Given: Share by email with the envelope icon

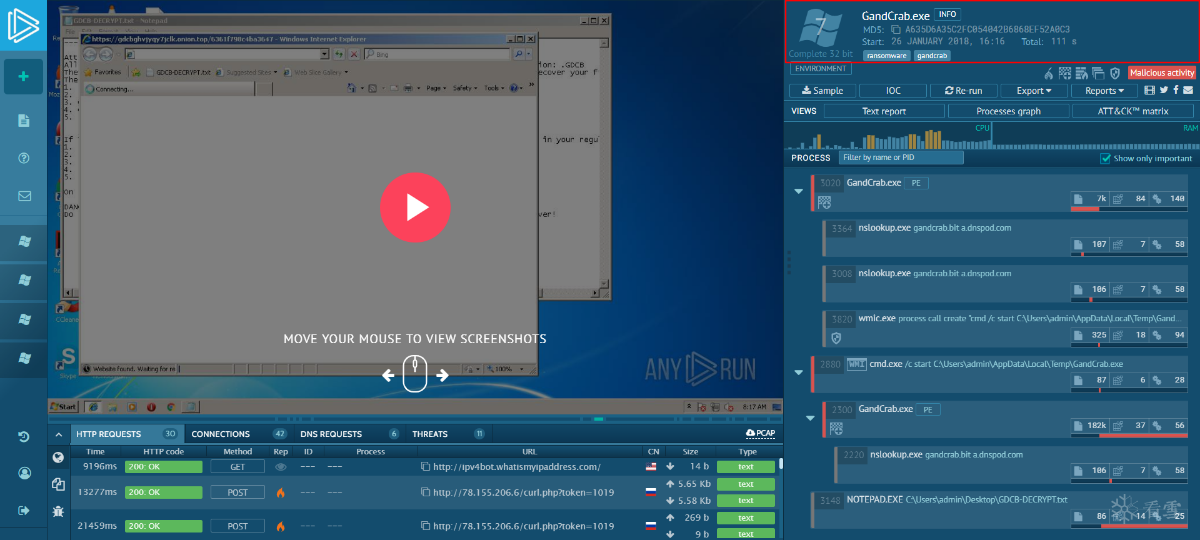Looking at the screenshot, I should pyautogui.click(x=1188, y=91).
